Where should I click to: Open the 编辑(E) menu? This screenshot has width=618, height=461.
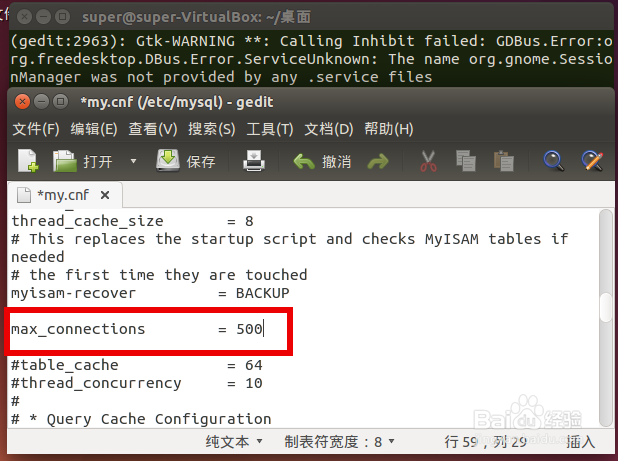pyautogui.click(x=94, y=129)
